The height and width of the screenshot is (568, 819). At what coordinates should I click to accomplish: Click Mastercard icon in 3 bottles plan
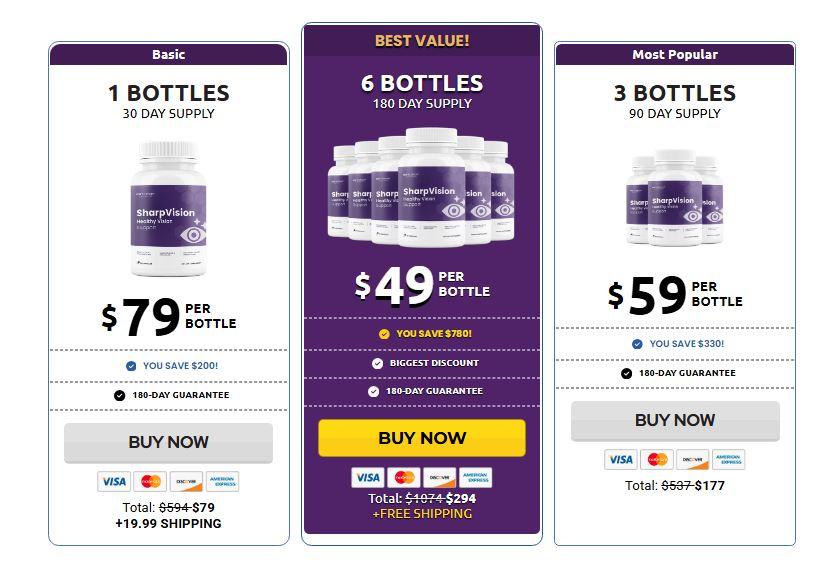click(656, 460)
